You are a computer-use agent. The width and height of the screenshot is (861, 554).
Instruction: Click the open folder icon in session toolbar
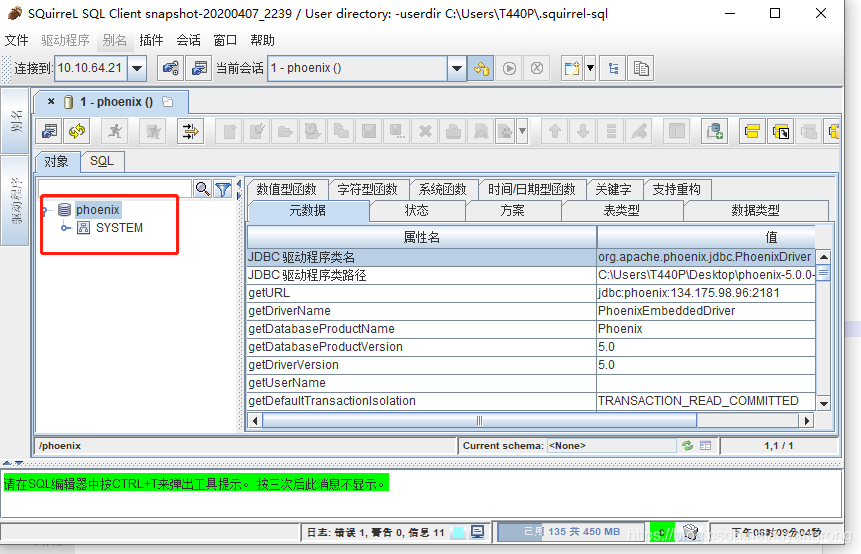click(x=285, y=131)
